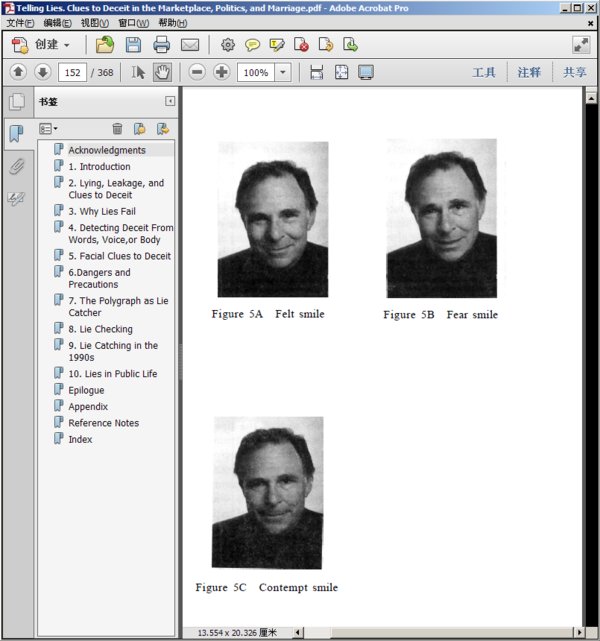
Task: Go to next page arrow
Action: coord(43,72)
